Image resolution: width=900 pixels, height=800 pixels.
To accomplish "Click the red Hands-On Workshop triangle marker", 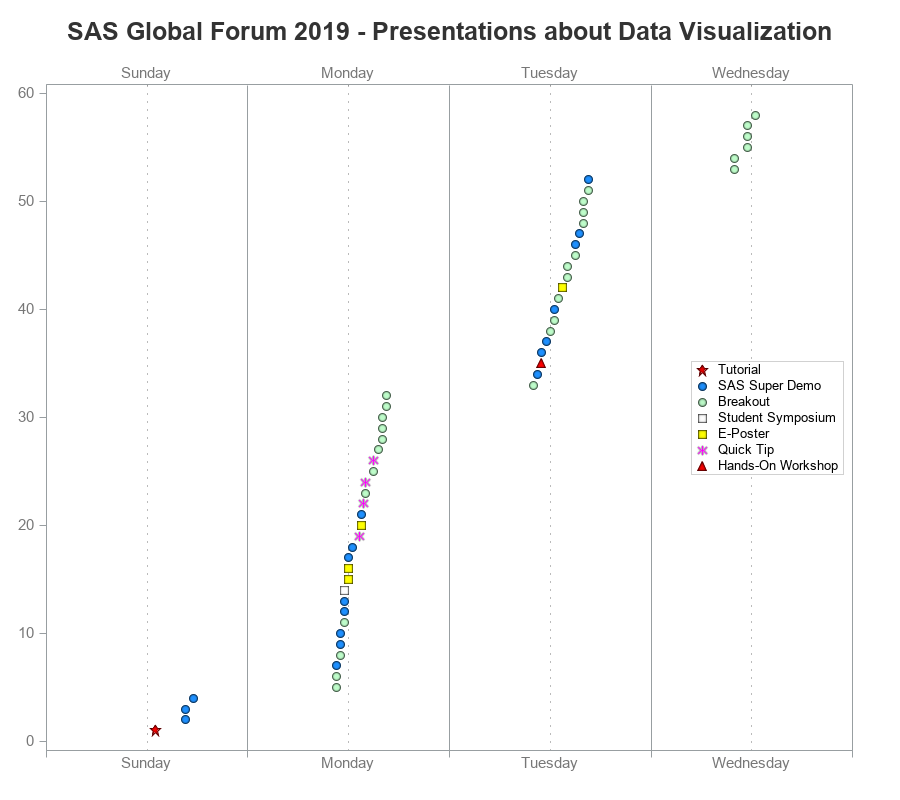I will click(x=541, y=363).
